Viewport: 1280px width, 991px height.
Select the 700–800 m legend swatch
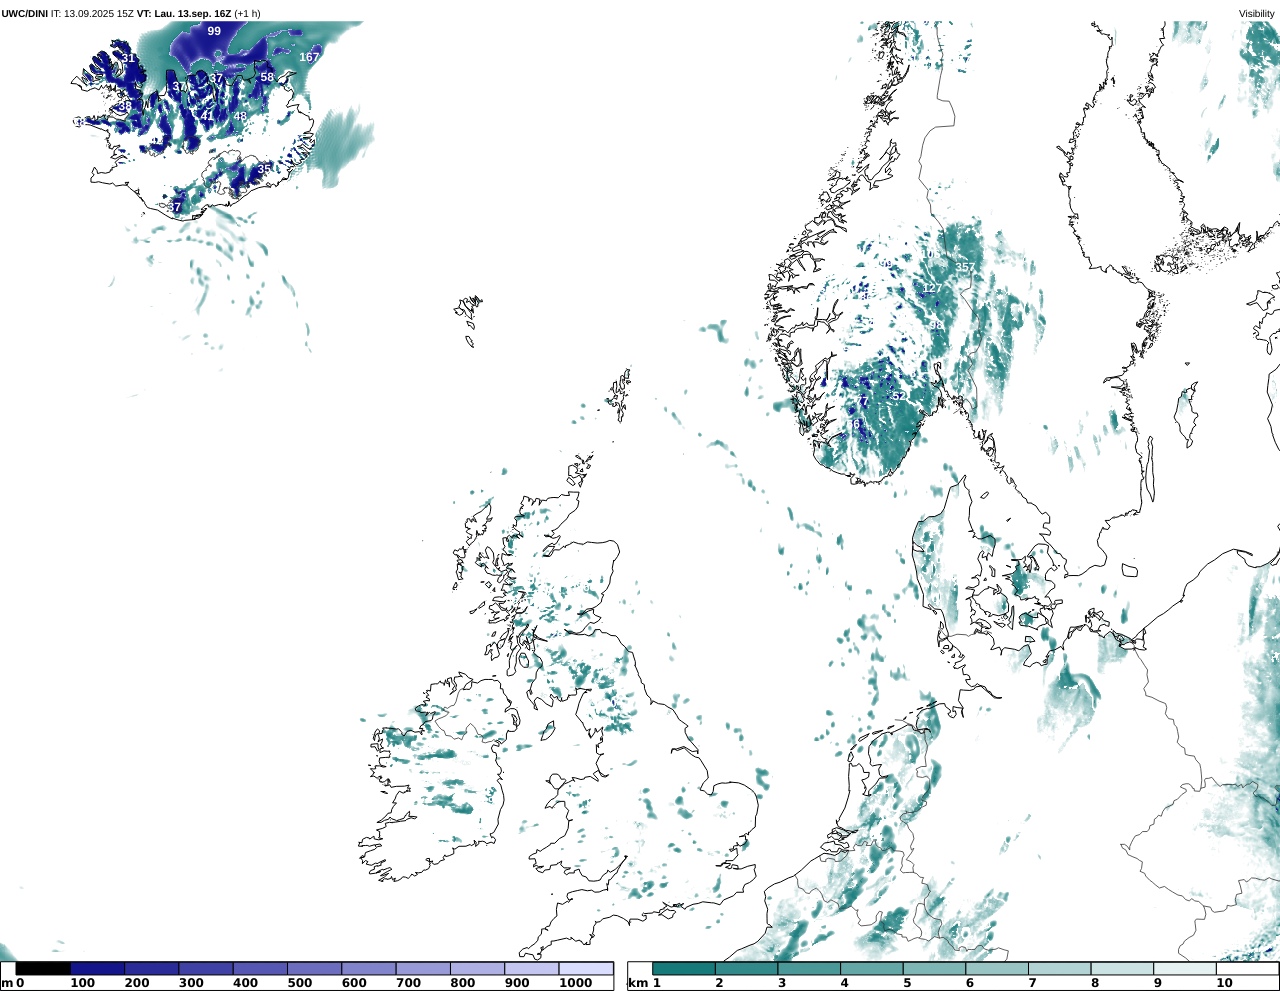click(423, 968)
